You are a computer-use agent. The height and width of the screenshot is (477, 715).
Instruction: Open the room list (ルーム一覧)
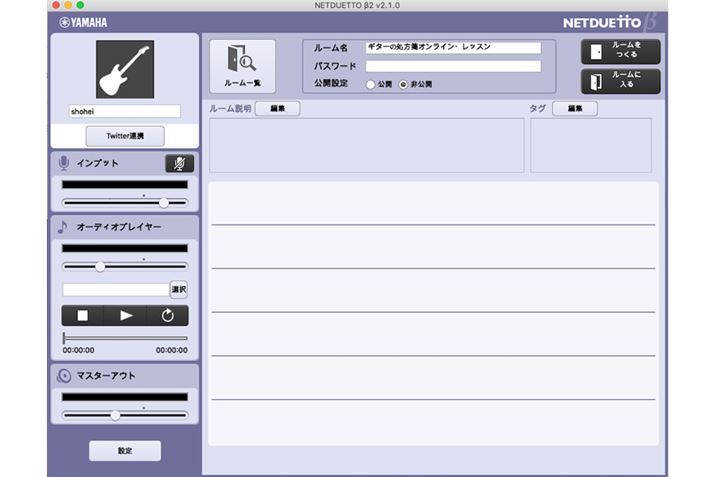[x=243, y=67]
